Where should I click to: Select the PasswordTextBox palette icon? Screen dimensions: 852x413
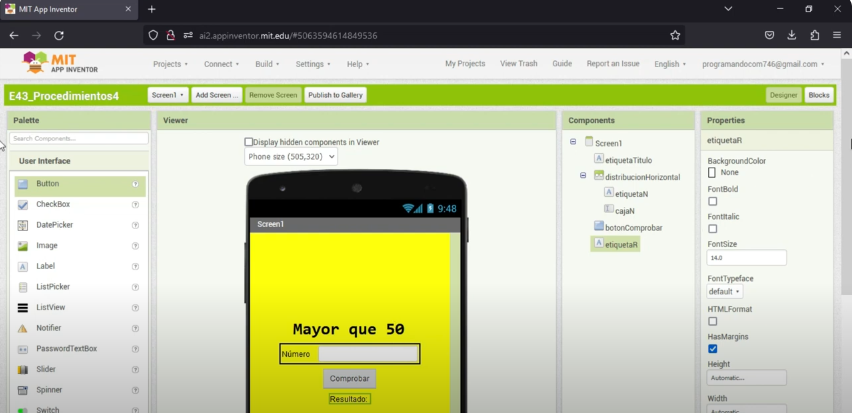click(22, 349)
